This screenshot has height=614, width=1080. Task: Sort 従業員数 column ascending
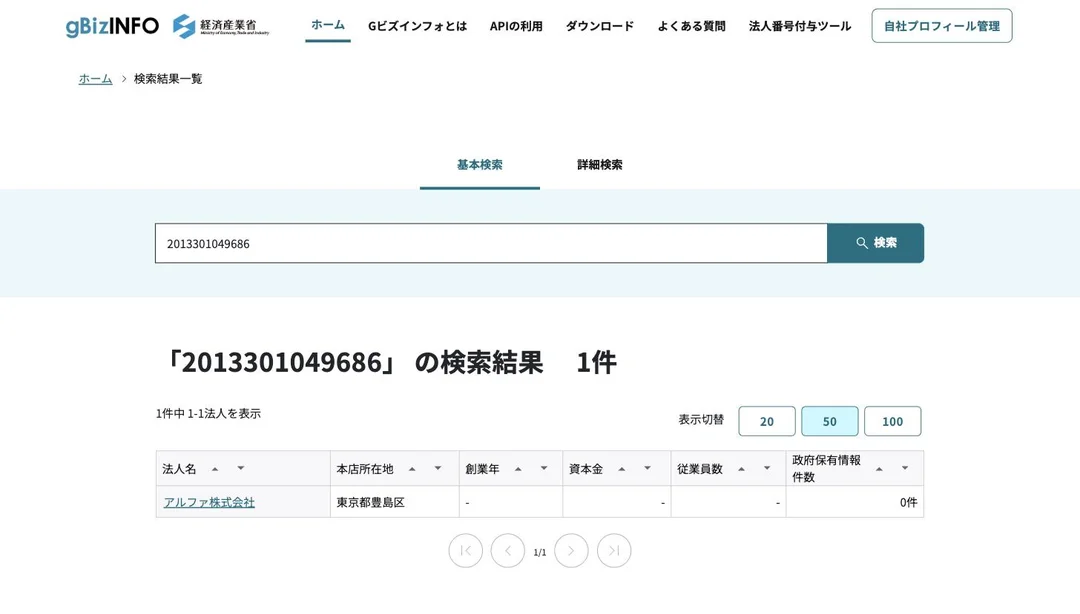click(741, 469)
